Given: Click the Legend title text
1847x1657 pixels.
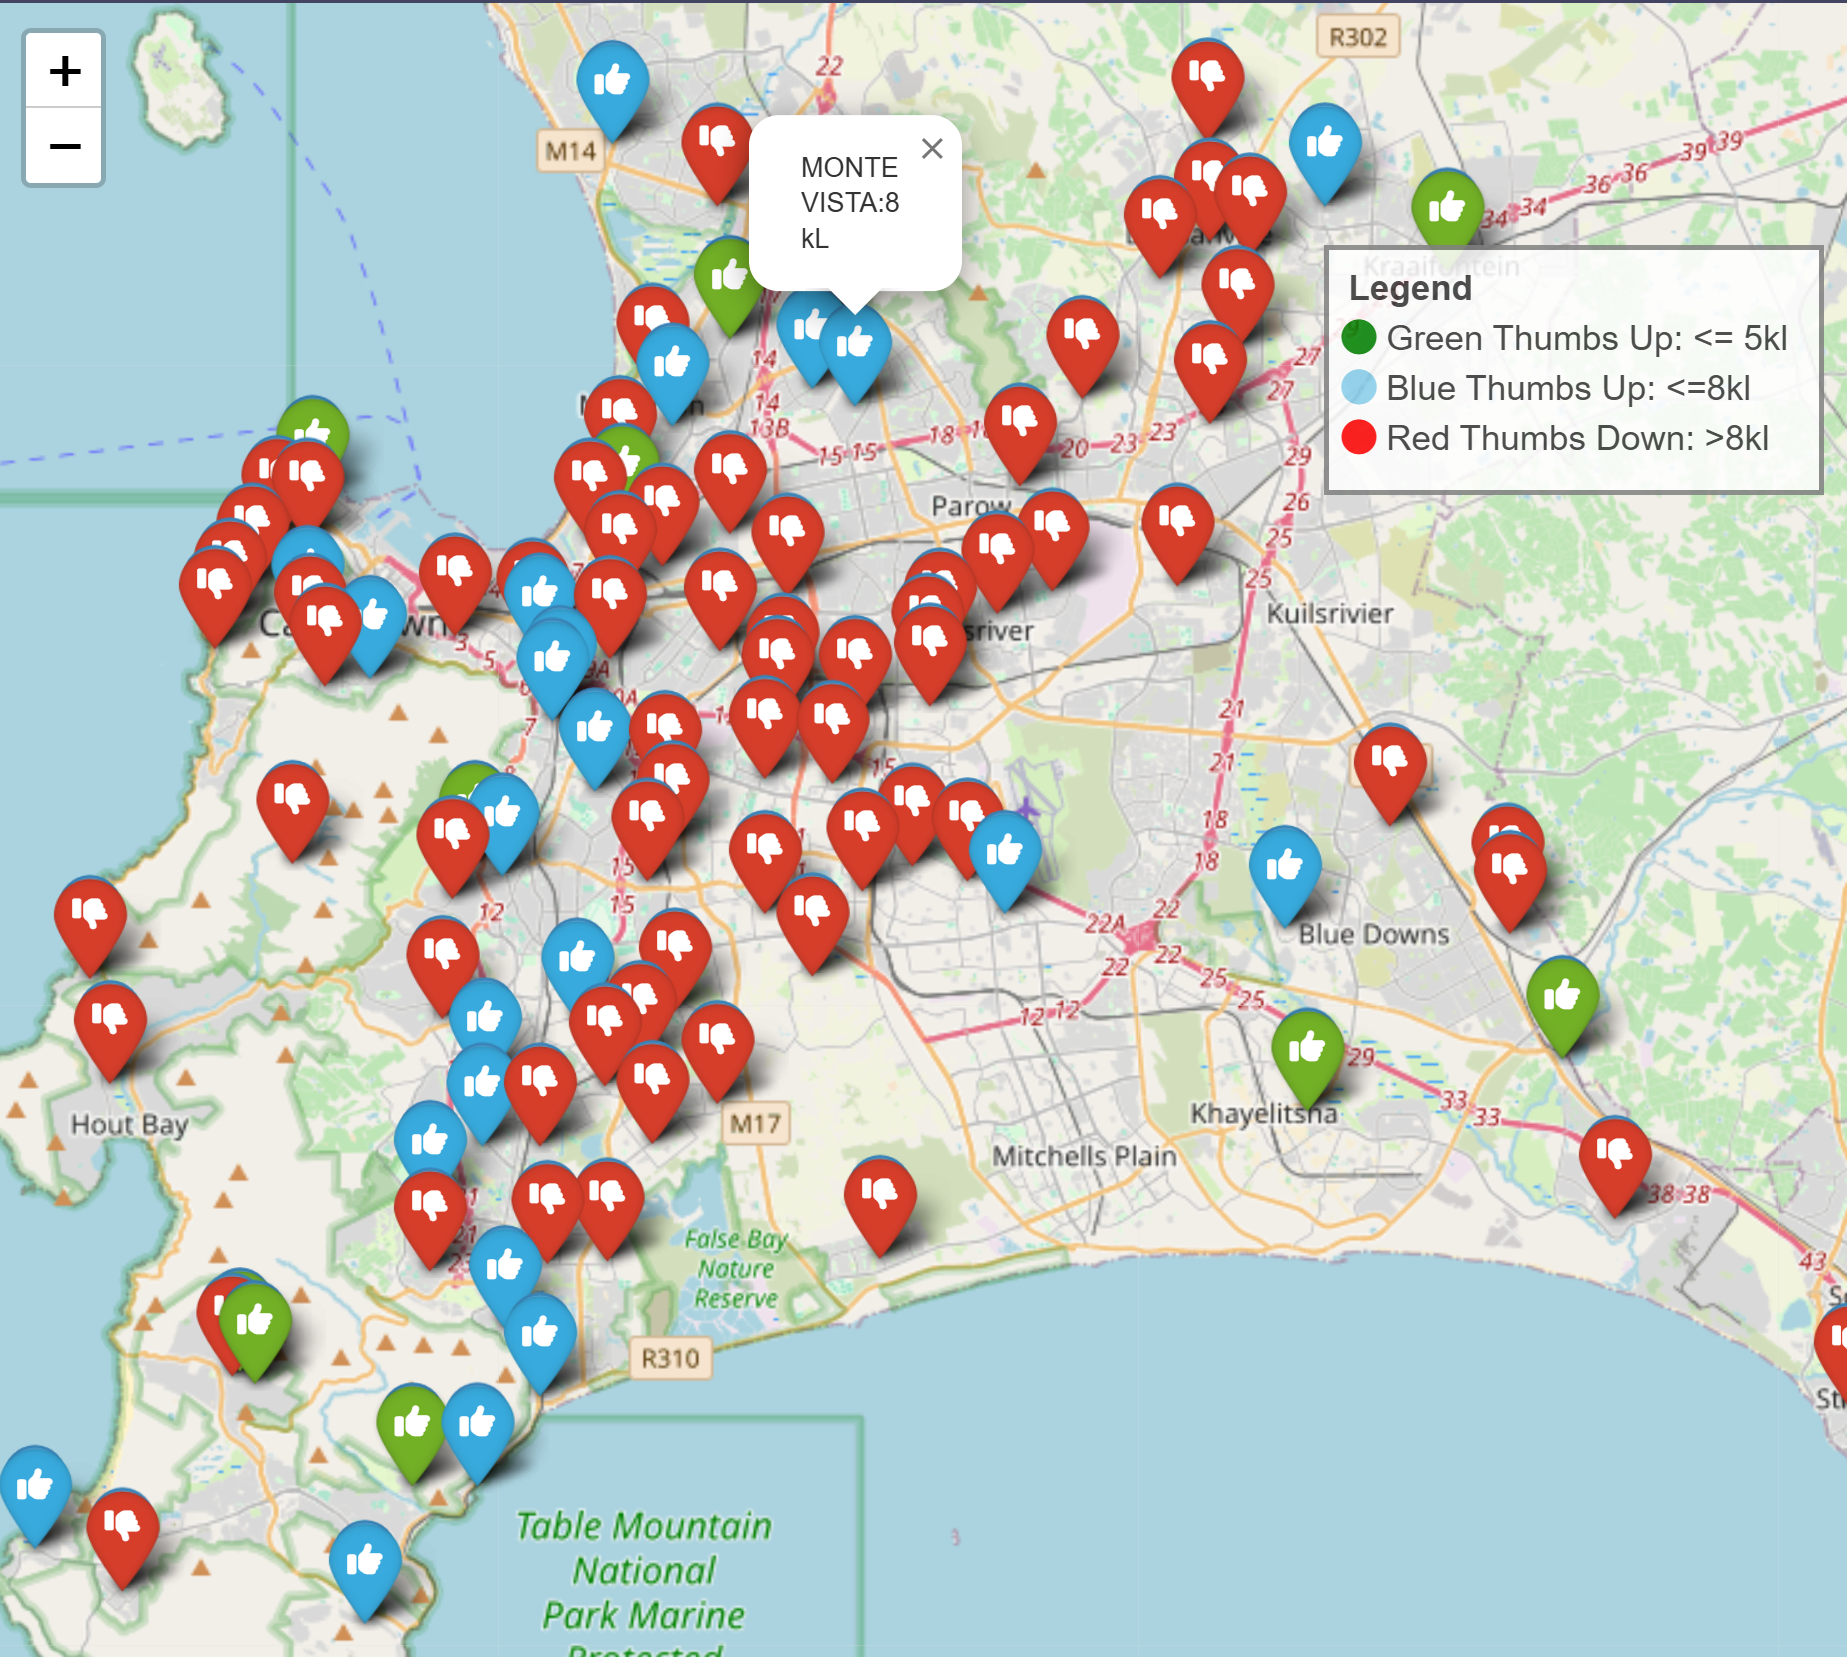Looking at the screenshot, I should 1410,288.
